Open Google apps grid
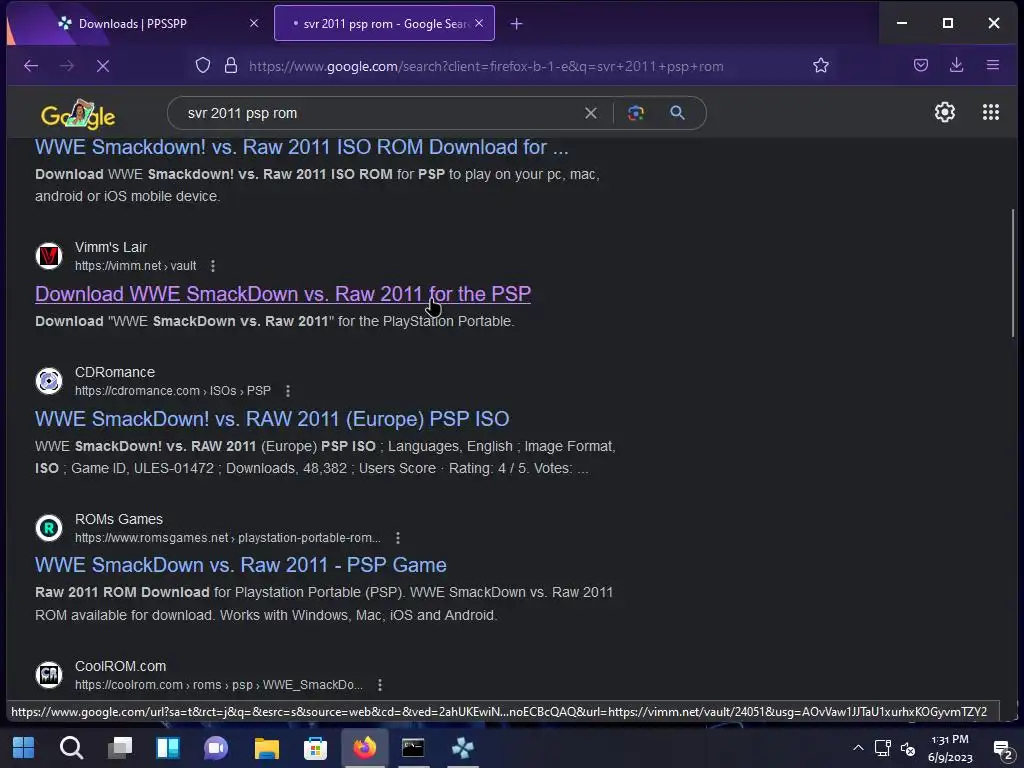Screen dimensions: 1024x768 click(991, 112)
